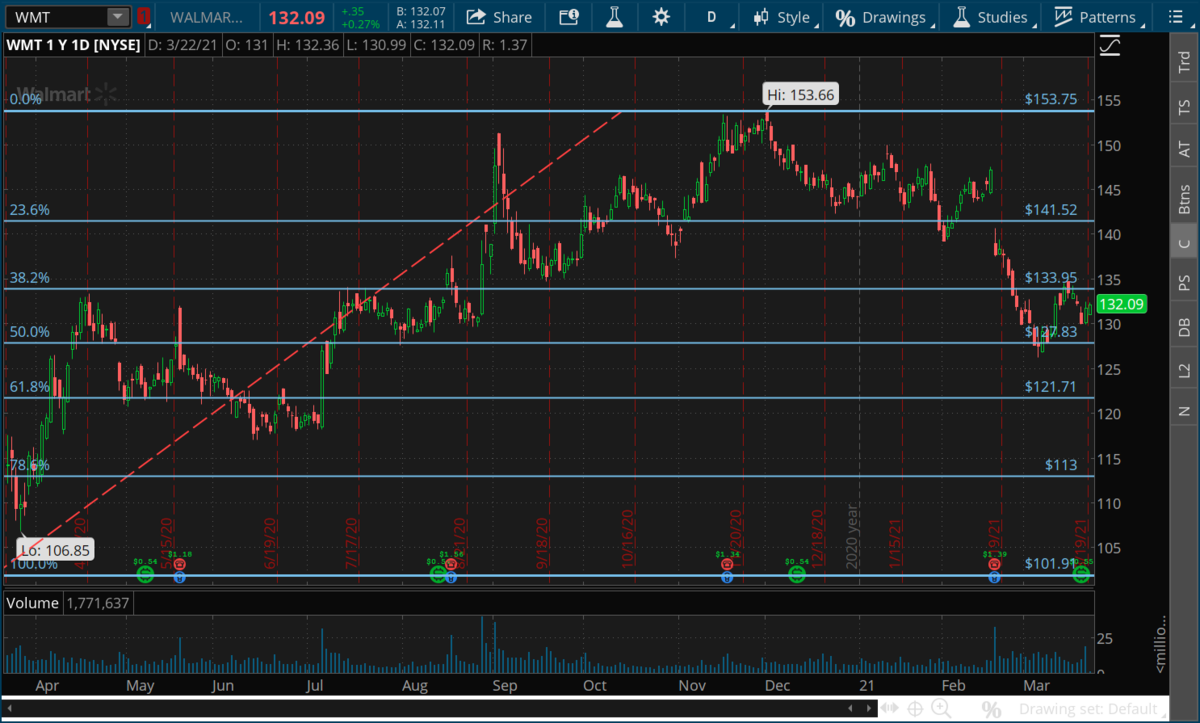Click the $153.75 Fibonacci level label

1050,99
